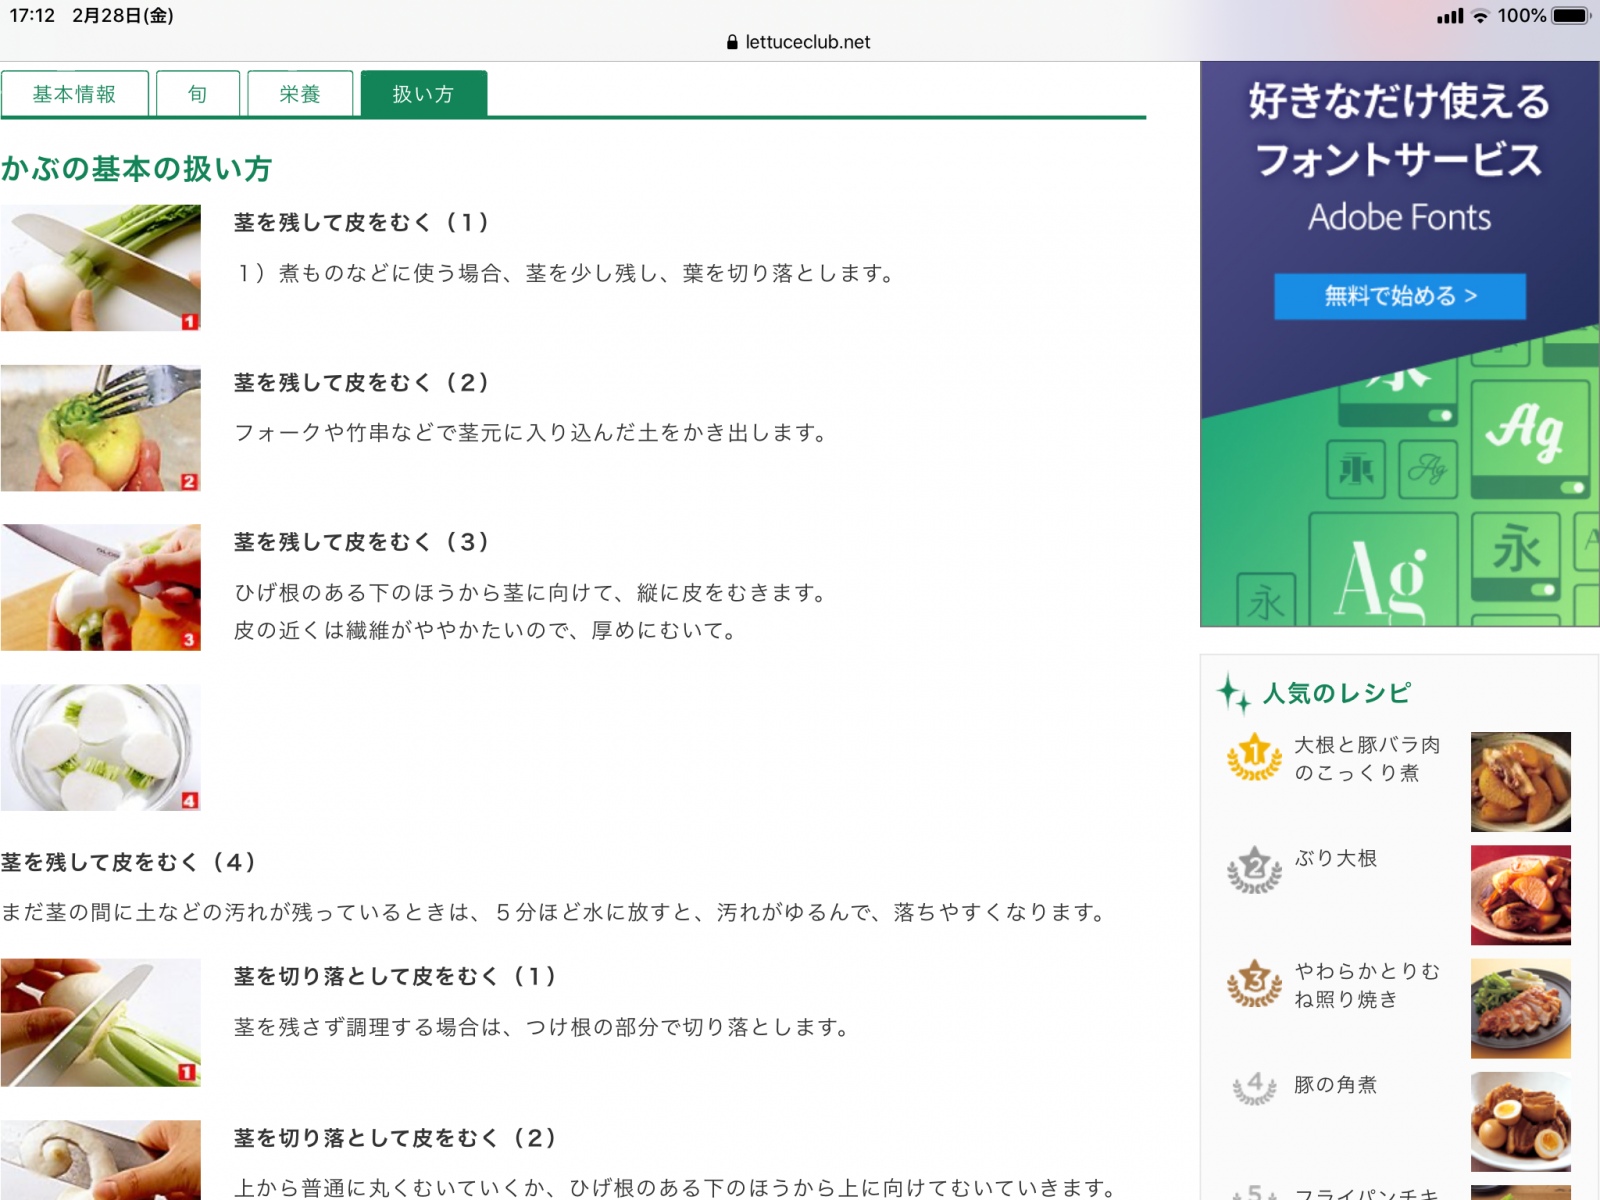1600x1200 pixels.
Task: Open step 1 photo of cutting turnip leaves
Action: (101, 268)
